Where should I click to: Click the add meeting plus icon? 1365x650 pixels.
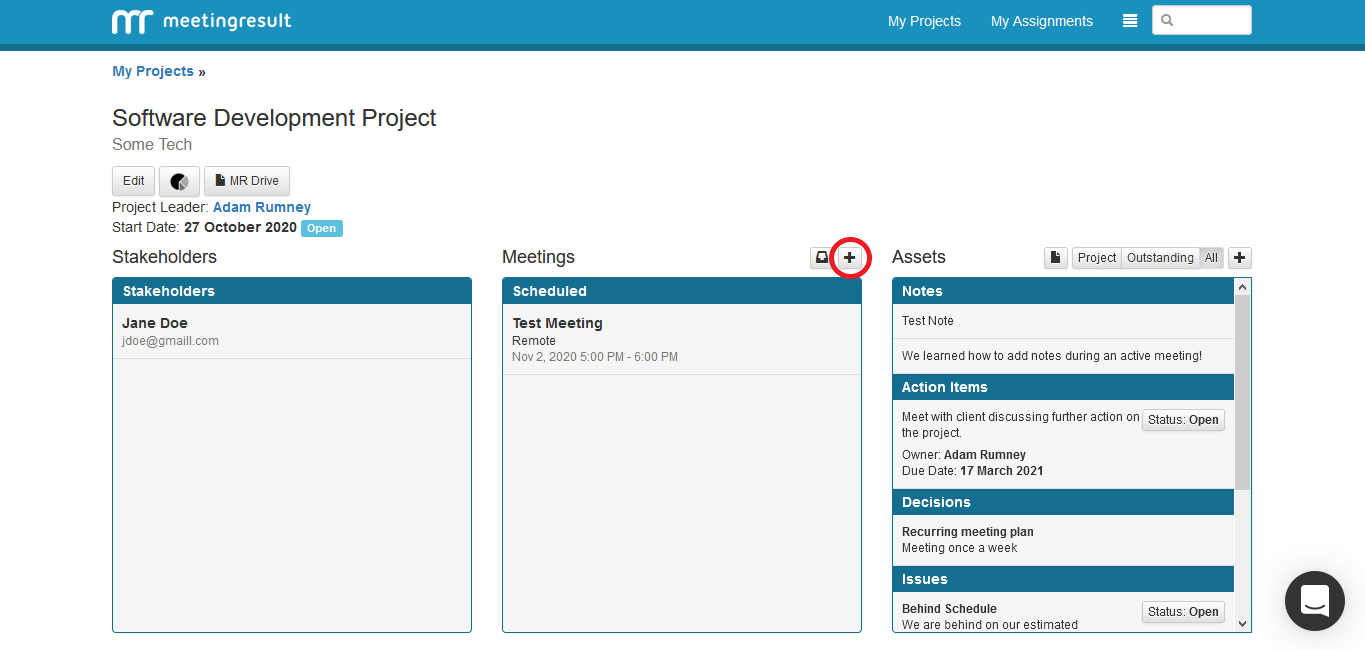tap(849, 258)
